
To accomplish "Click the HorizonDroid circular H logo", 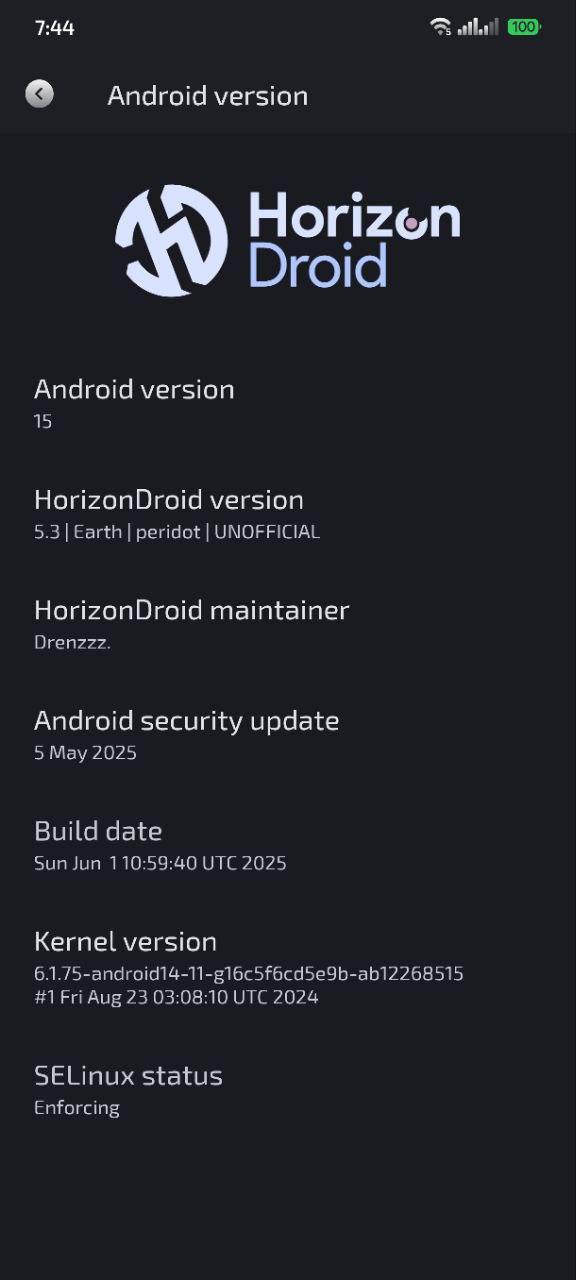I will (171, 240).
